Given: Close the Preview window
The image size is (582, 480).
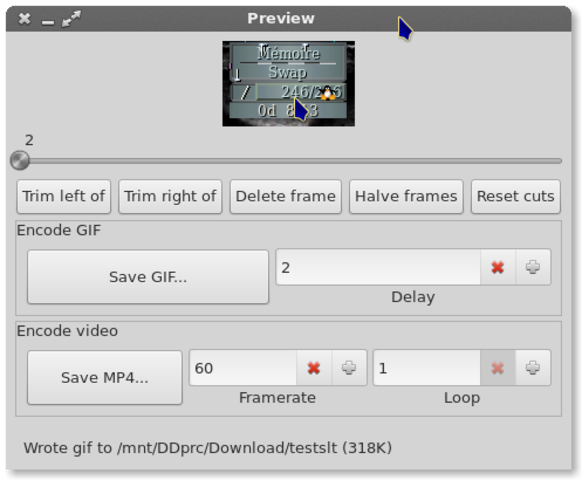Looking at the screenshot, I should 24,19.
